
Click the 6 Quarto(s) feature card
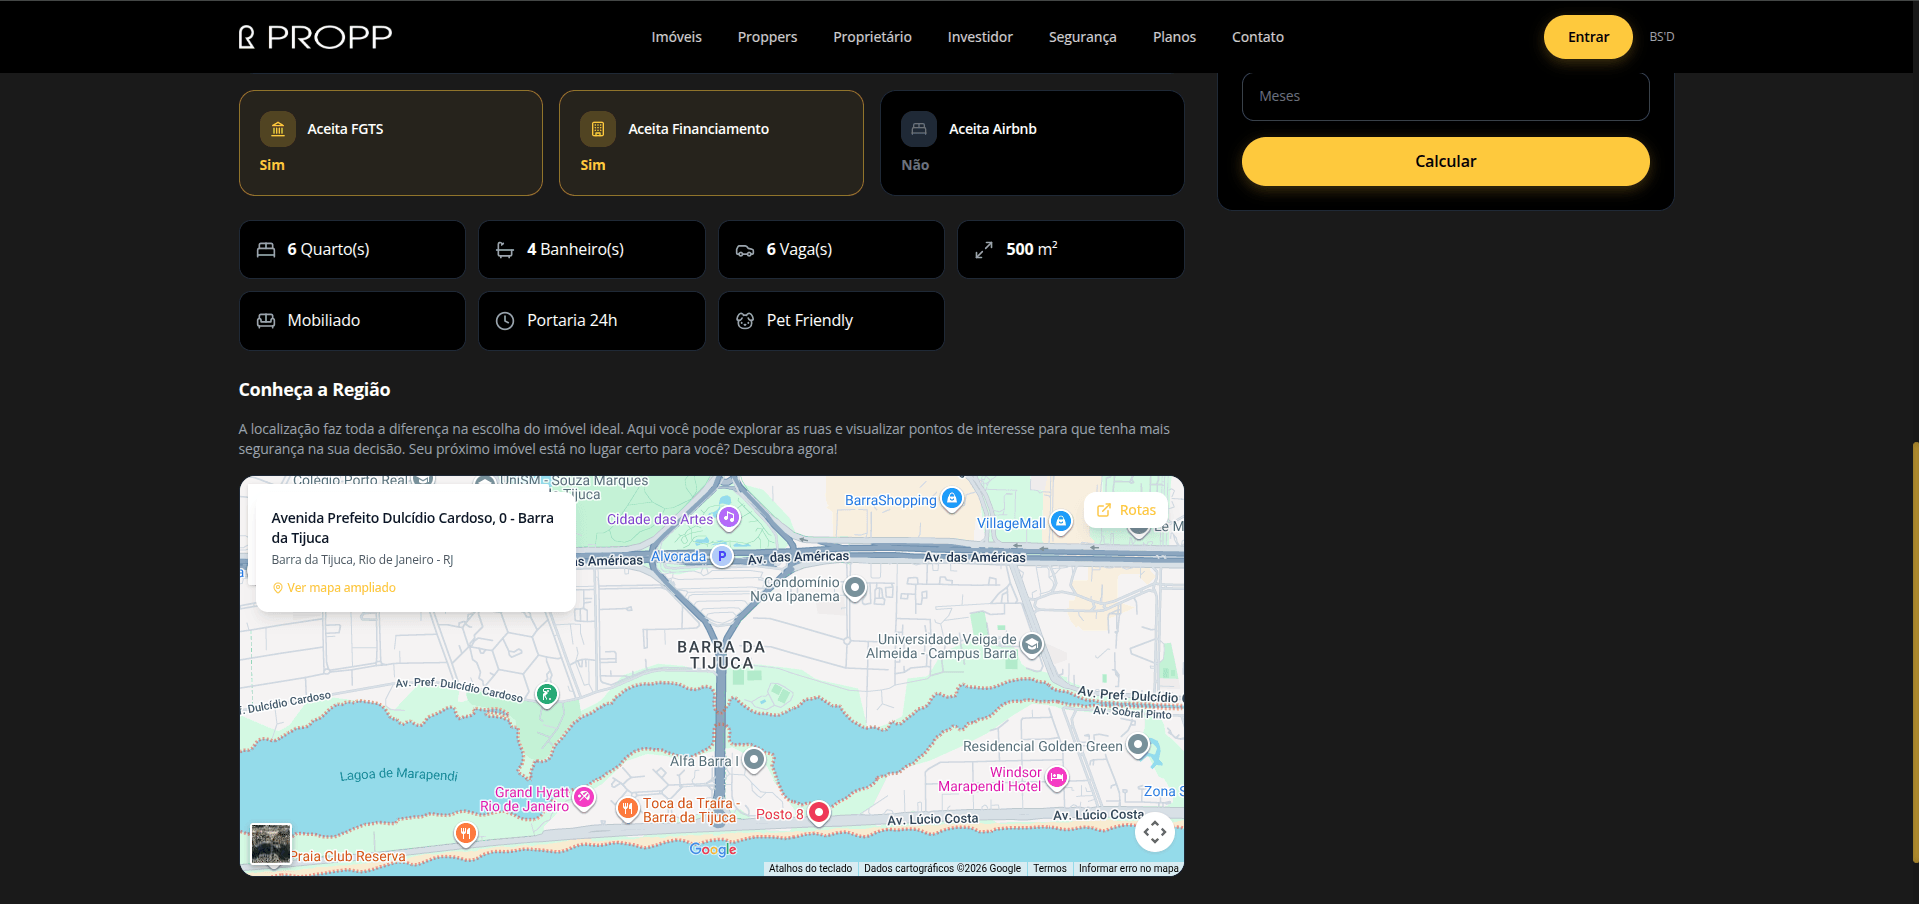point(352,250)
